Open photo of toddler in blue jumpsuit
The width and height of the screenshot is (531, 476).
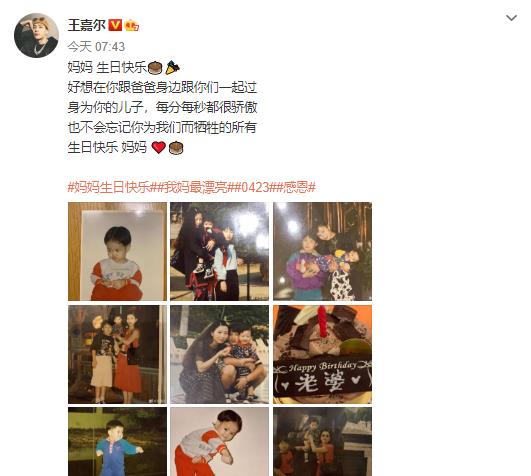pyautogui.click(x=118, y=441)
